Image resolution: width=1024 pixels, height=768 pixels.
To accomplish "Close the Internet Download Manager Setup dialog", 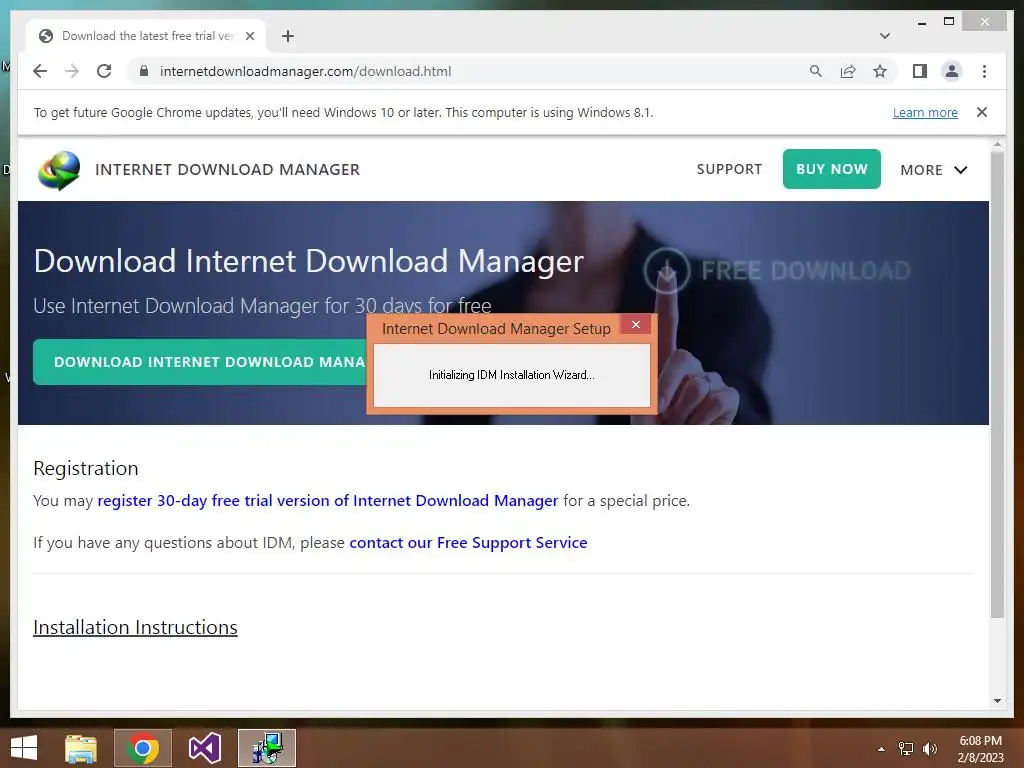I will pos(635,325).
